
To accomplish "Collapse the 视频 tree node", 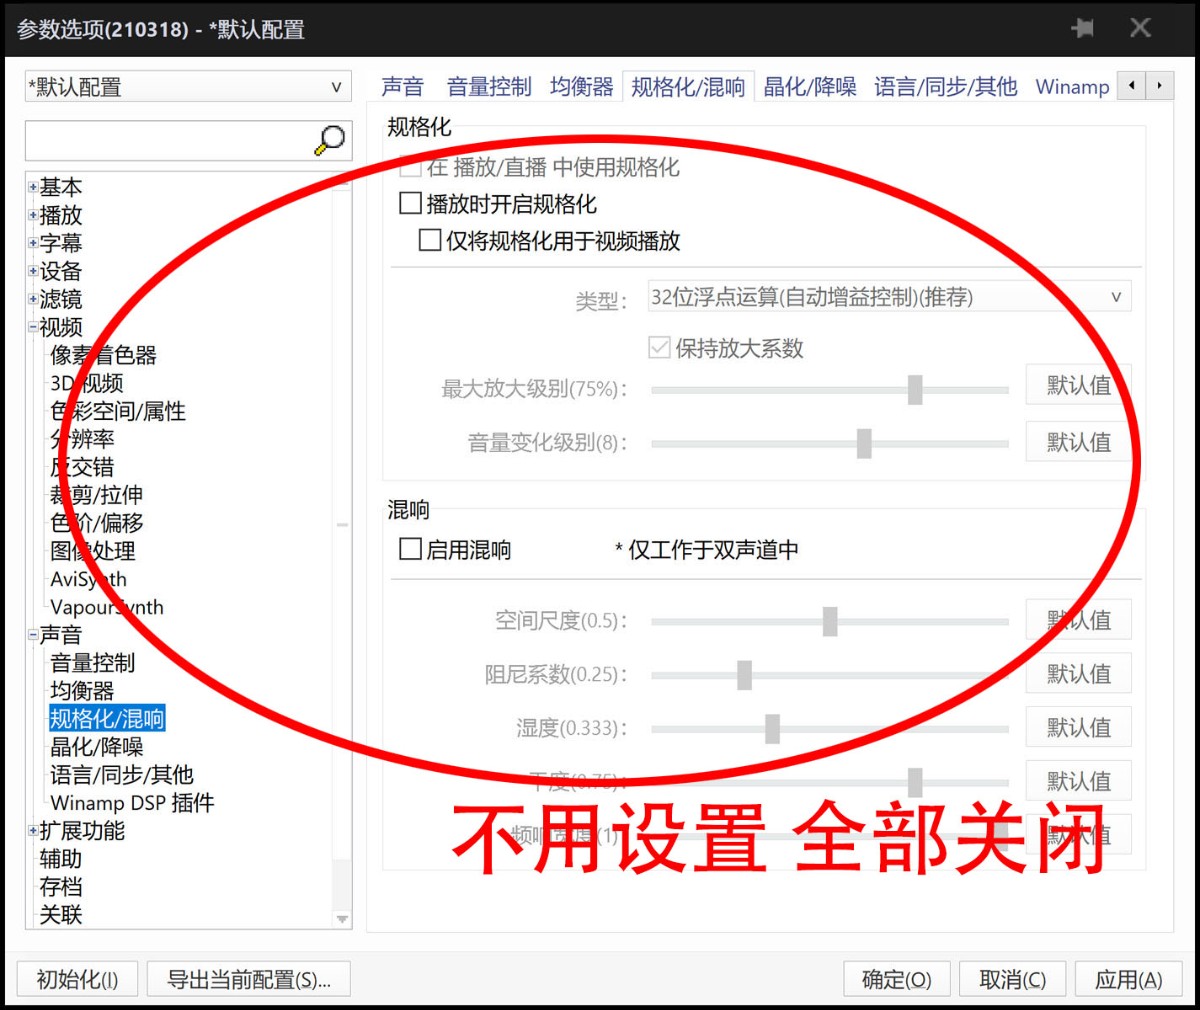I will 33,327.
